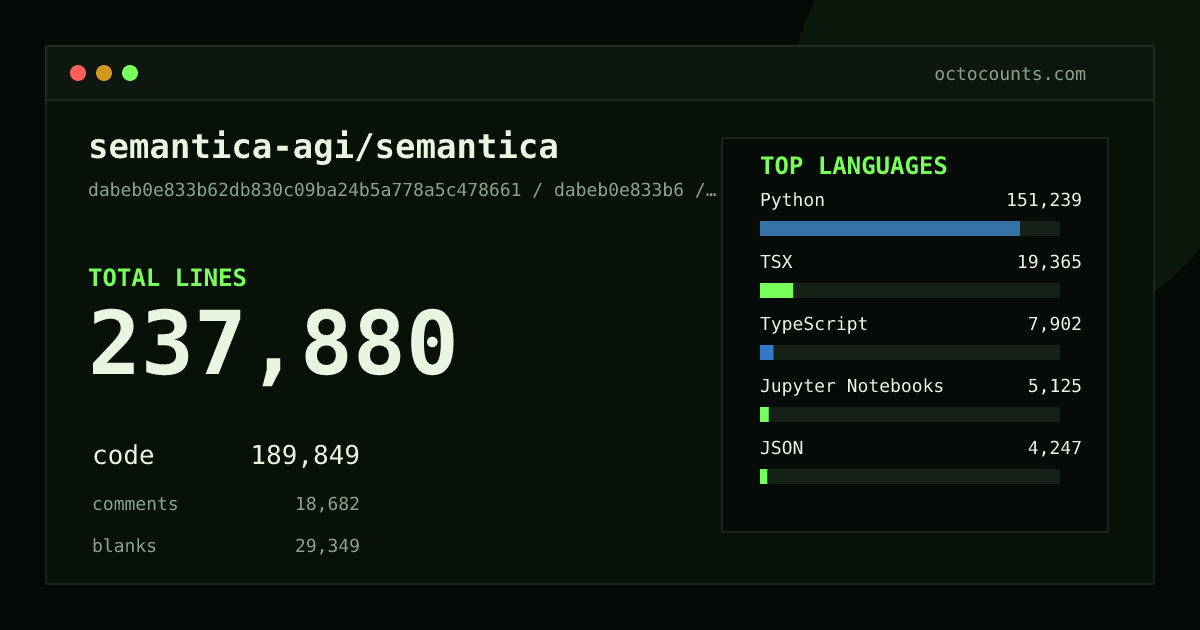Viewport: 1200px width, 630px height.
Task: Click the TSX language label
Action: pos(776,262)
